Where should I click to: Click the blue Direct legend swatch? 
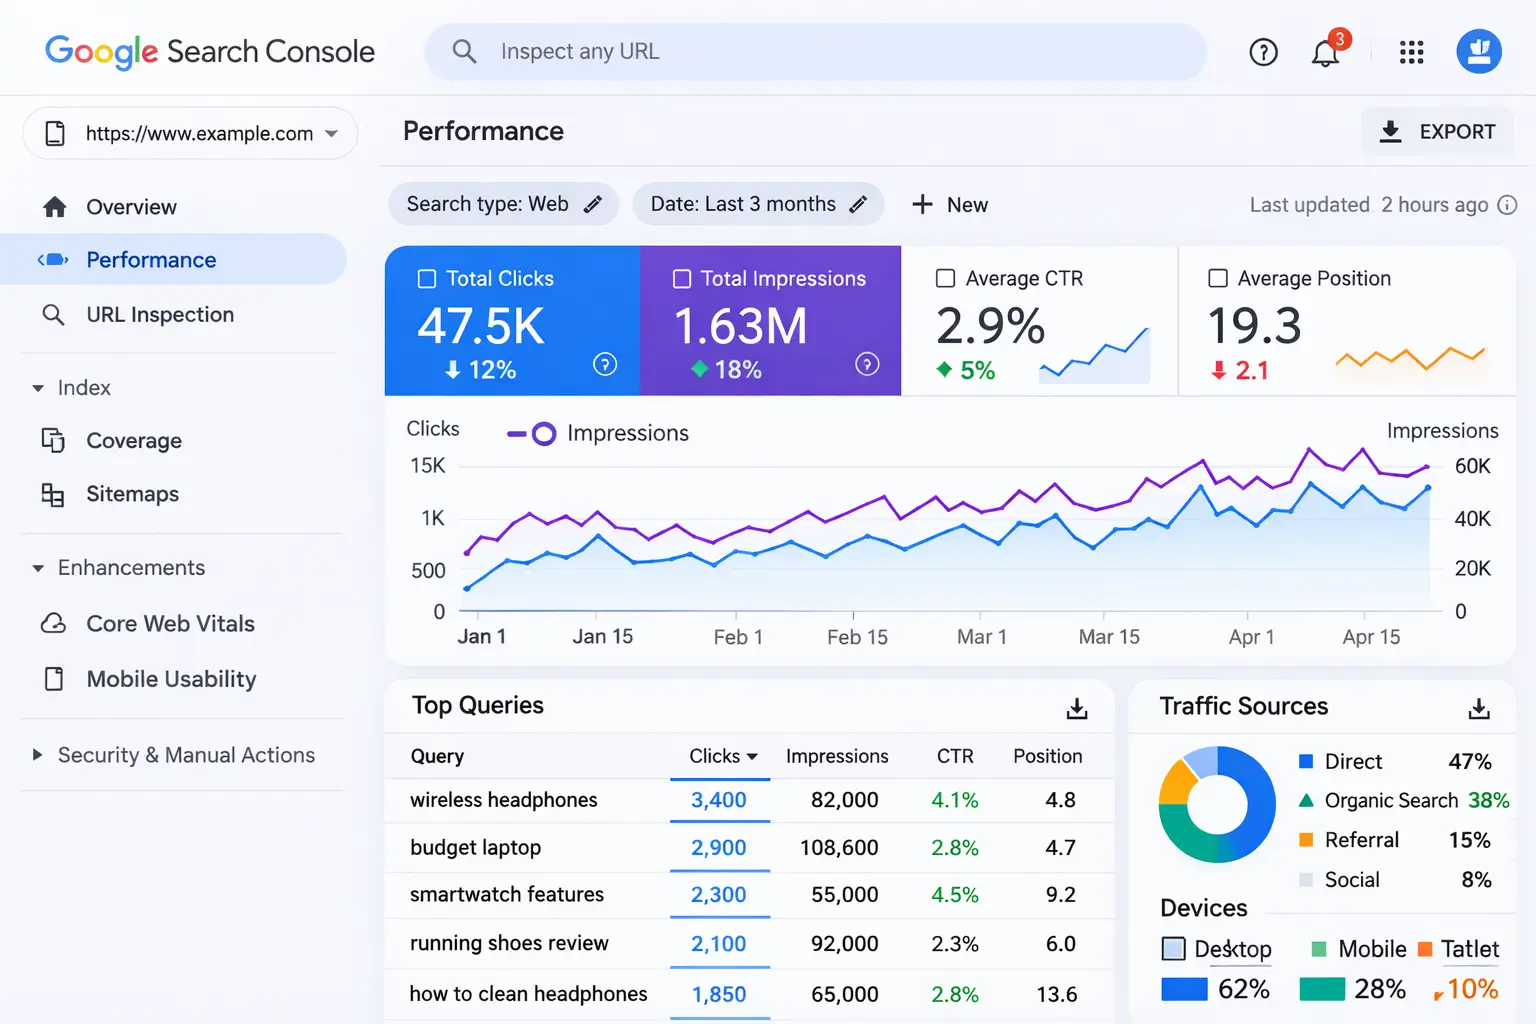[x=1305, y=762]
